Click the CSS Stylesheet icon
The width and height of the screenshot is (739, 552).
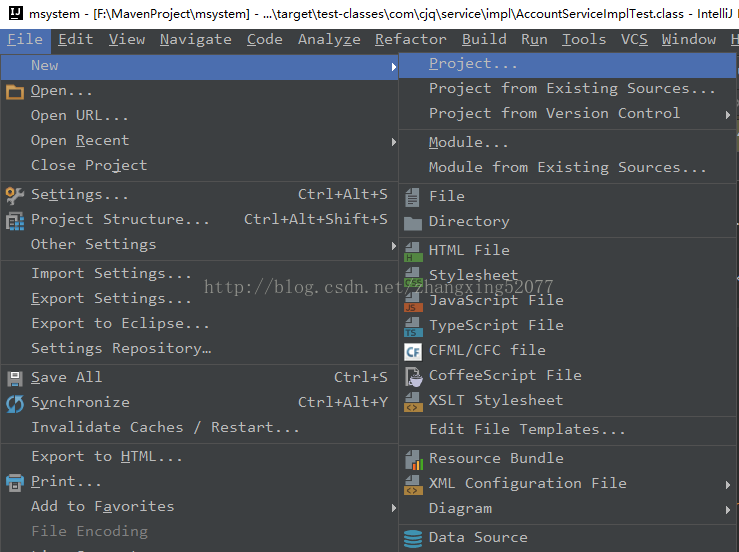pyautogui.click(x=413, y=277)
